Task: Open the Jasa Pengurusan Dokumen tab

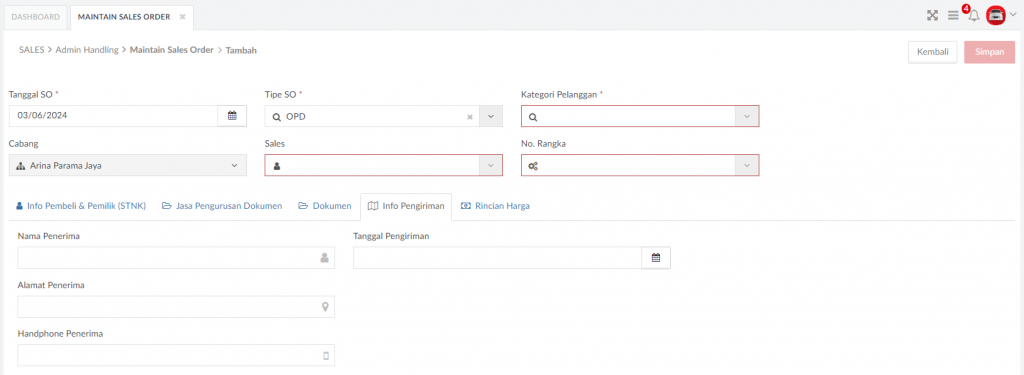Action: coord(222,206)
